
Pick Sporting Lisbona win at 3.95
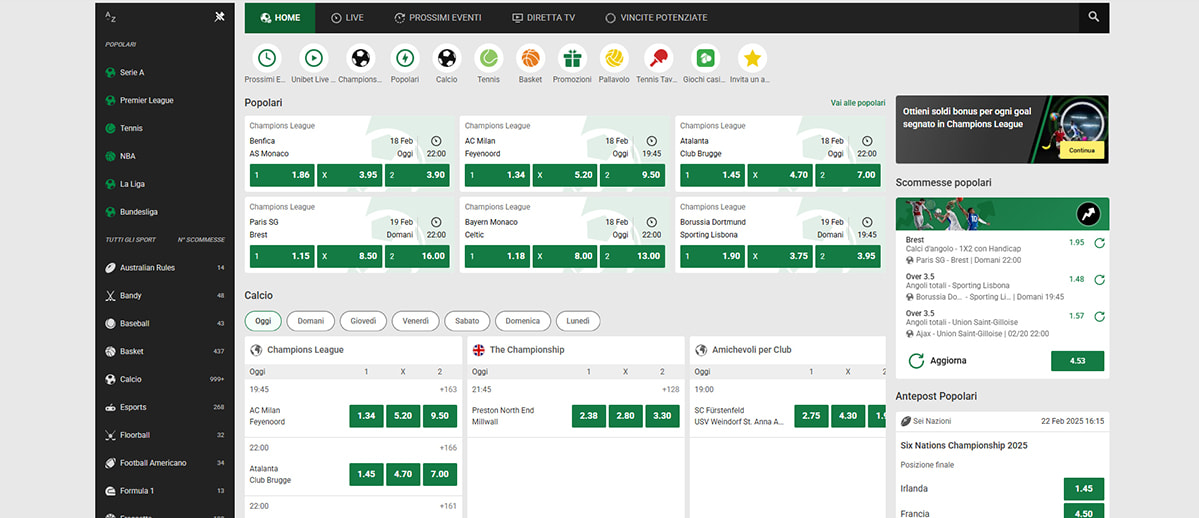pyautogui.click(x=847, y=256)
